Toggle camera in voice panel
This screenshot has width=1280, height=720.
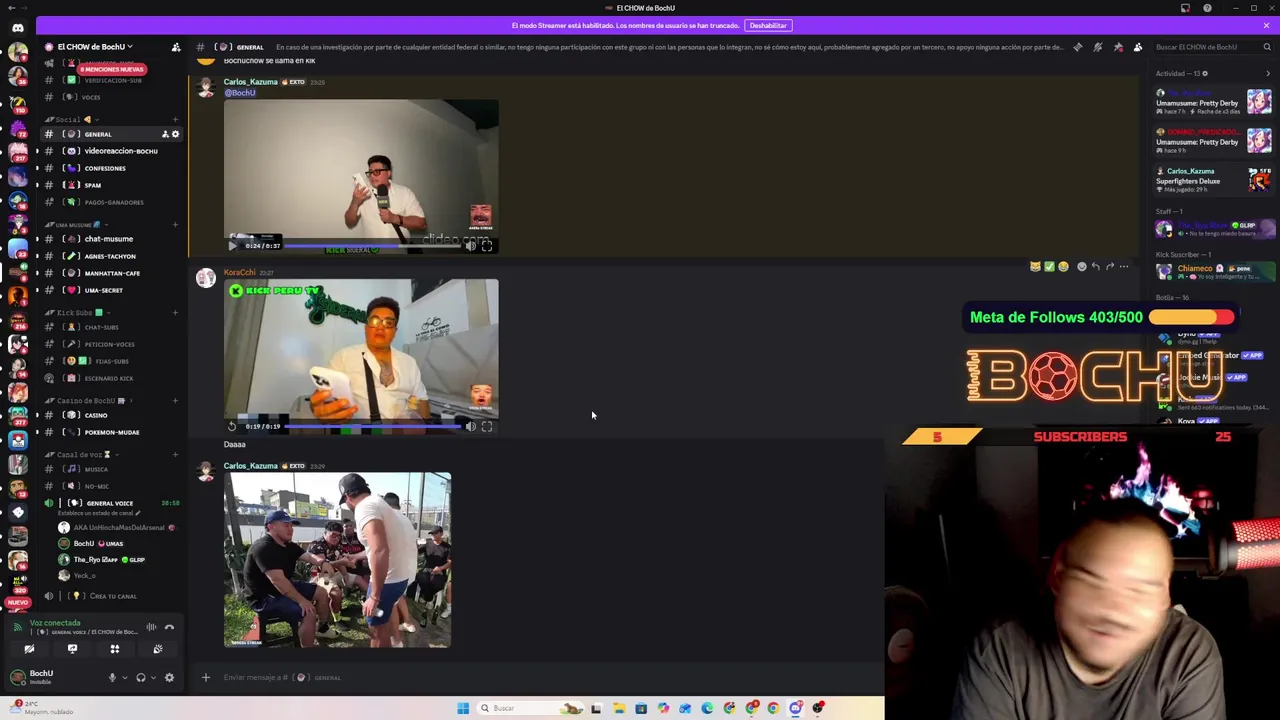(29, 649)
